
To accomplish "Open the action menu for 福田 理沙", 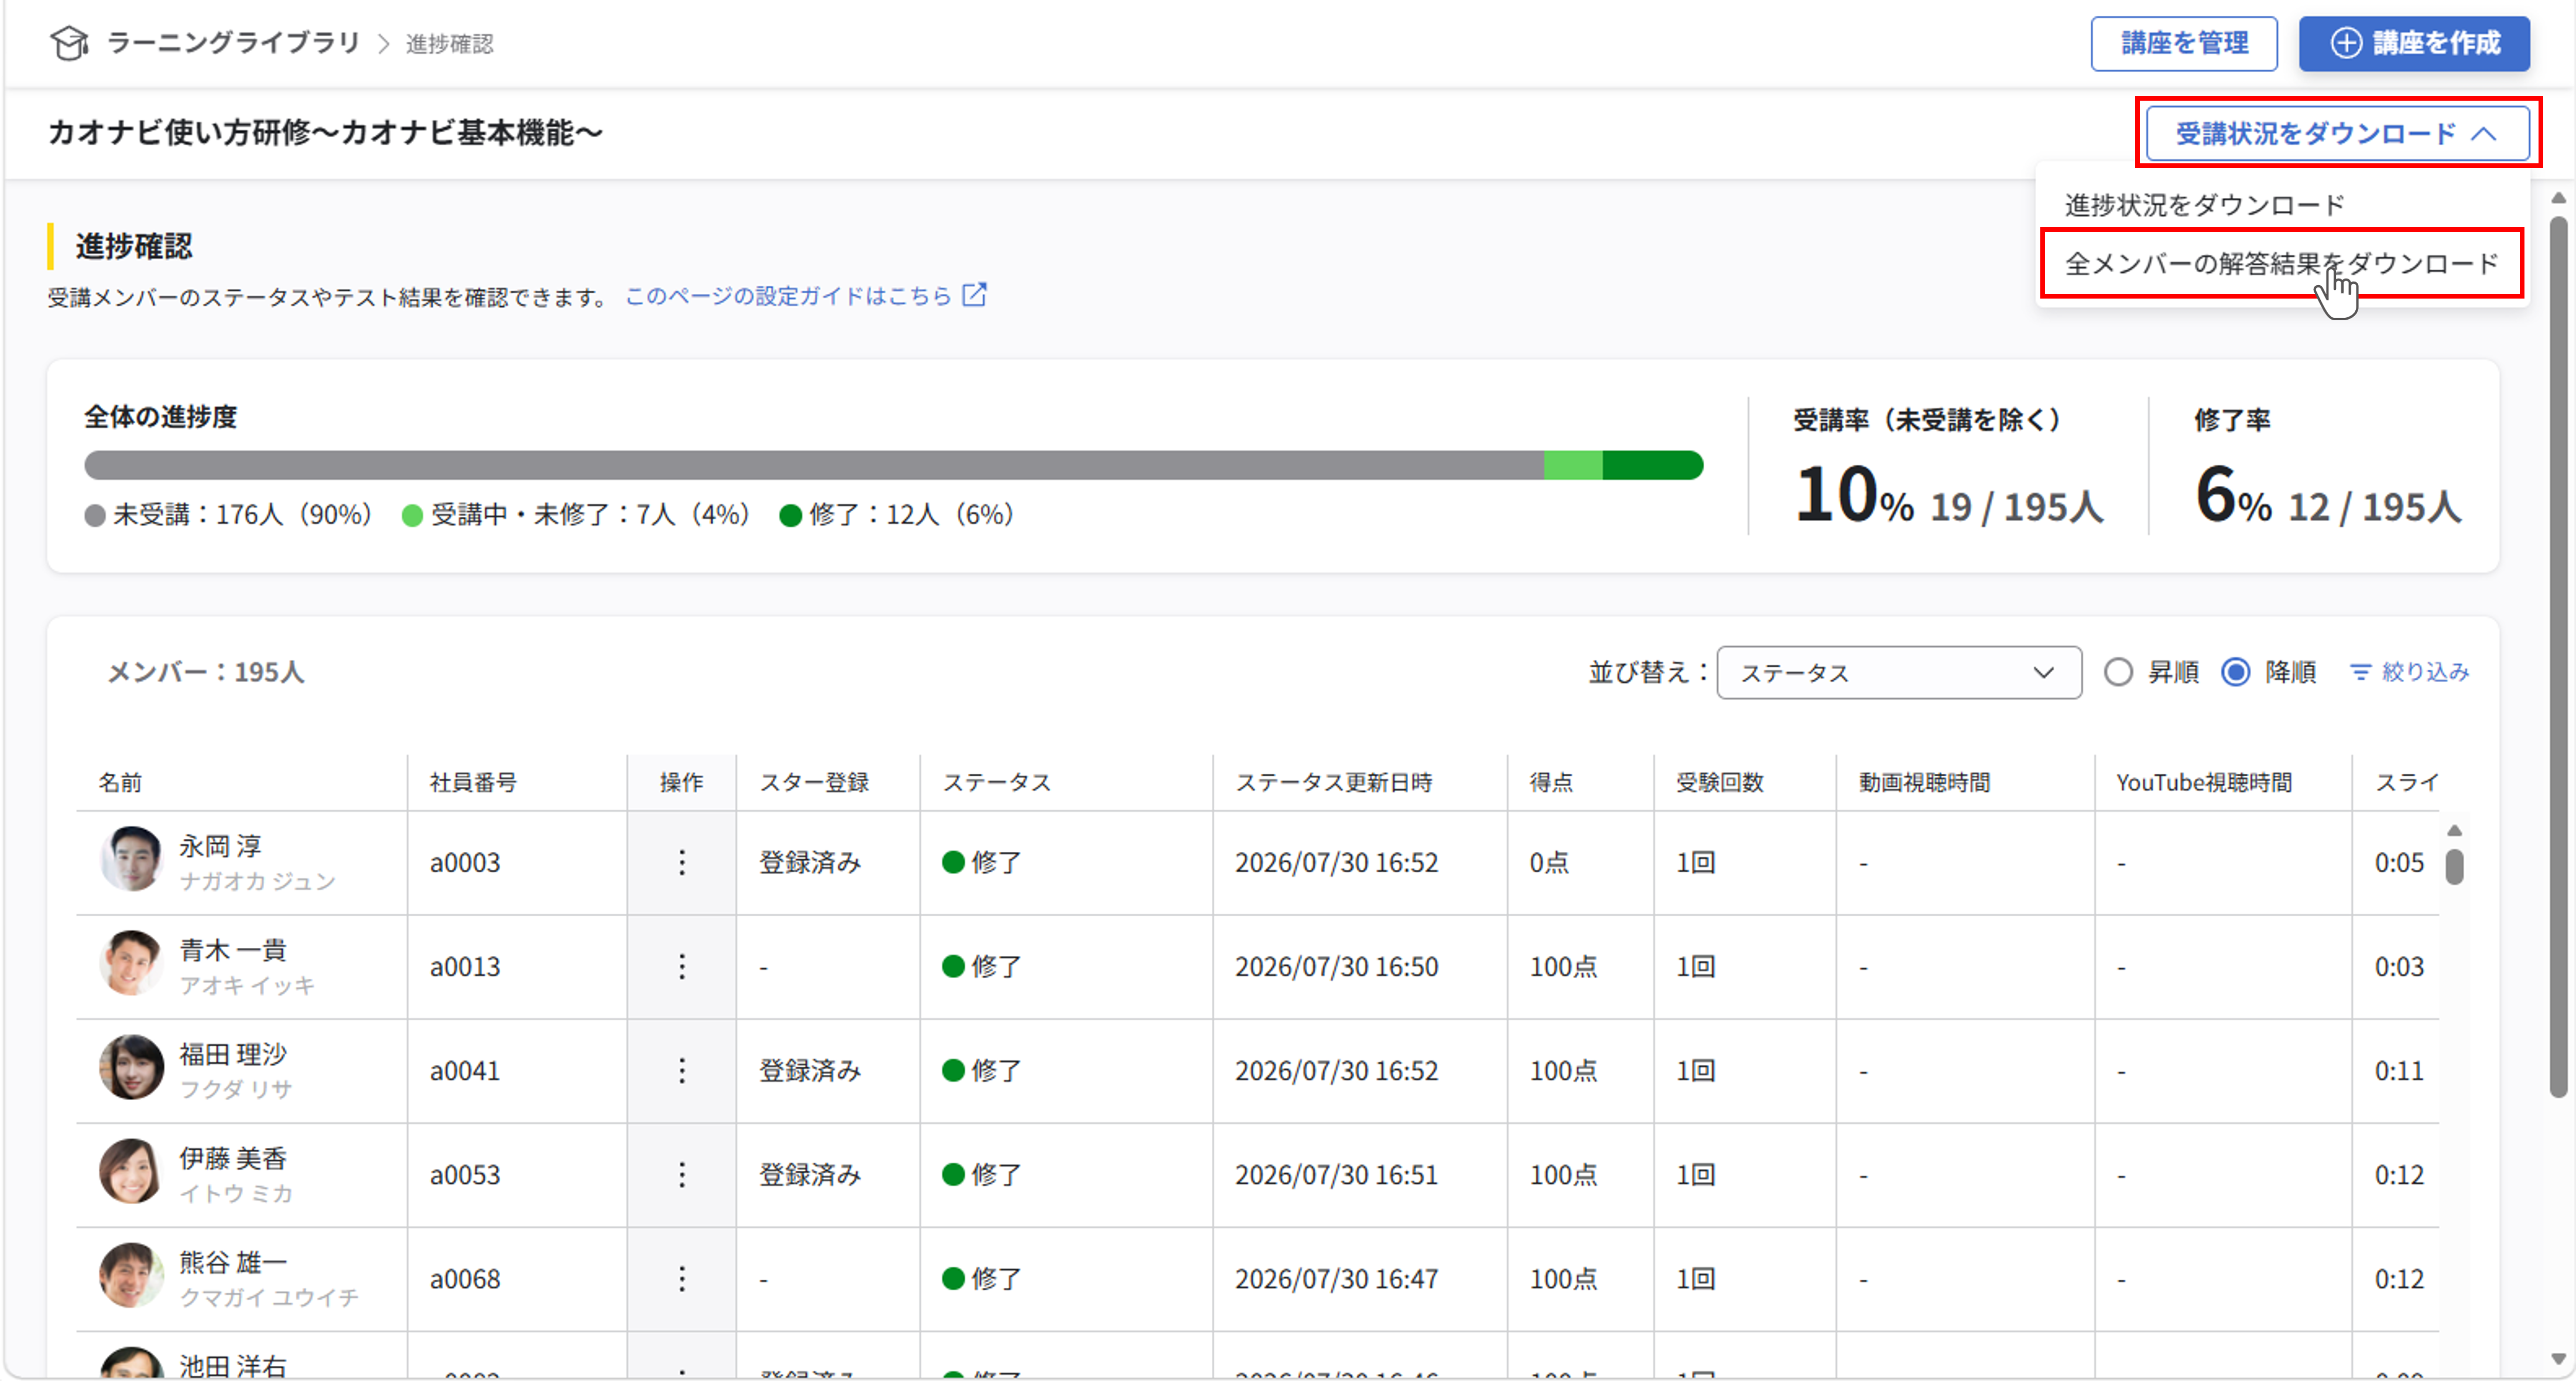I will pyautogui.click(x=682, y=1070).
